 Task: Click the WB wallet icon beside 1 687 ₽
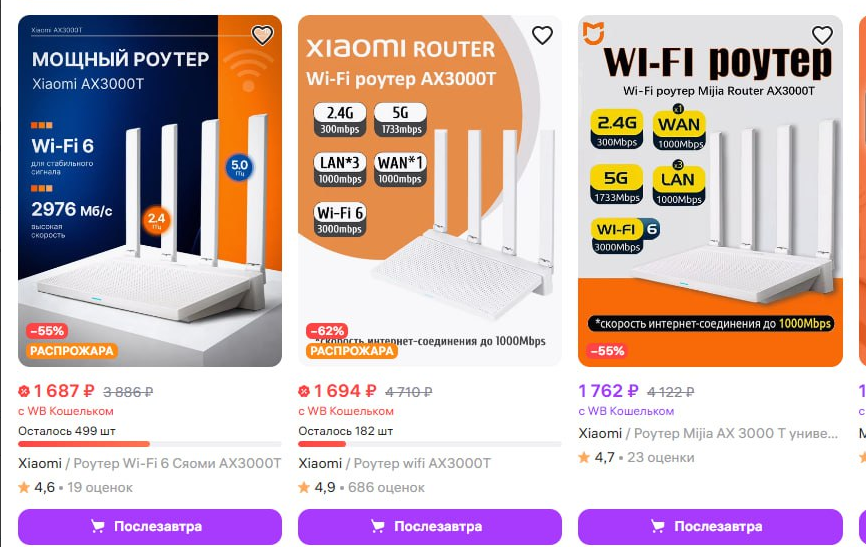[x=24, y=392]
